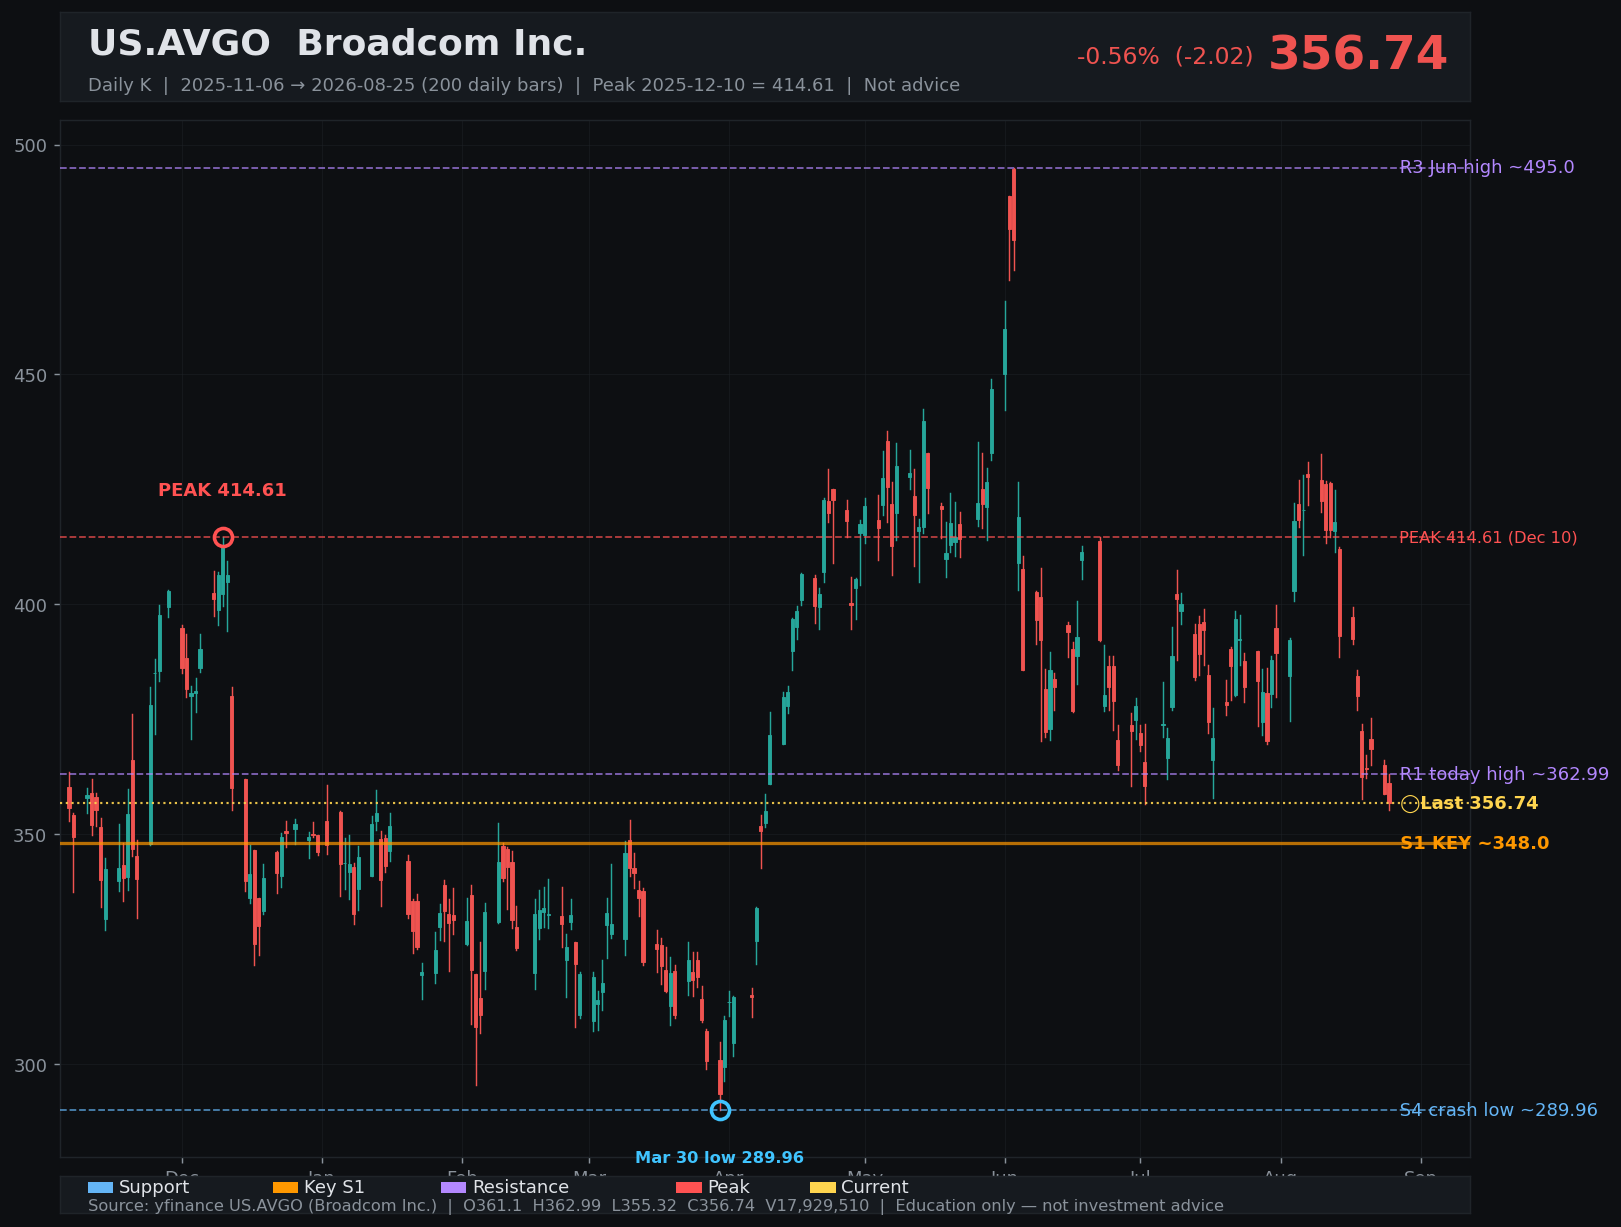
Task: Click the June high candlestick near 495
Action: pos(1013,220)
